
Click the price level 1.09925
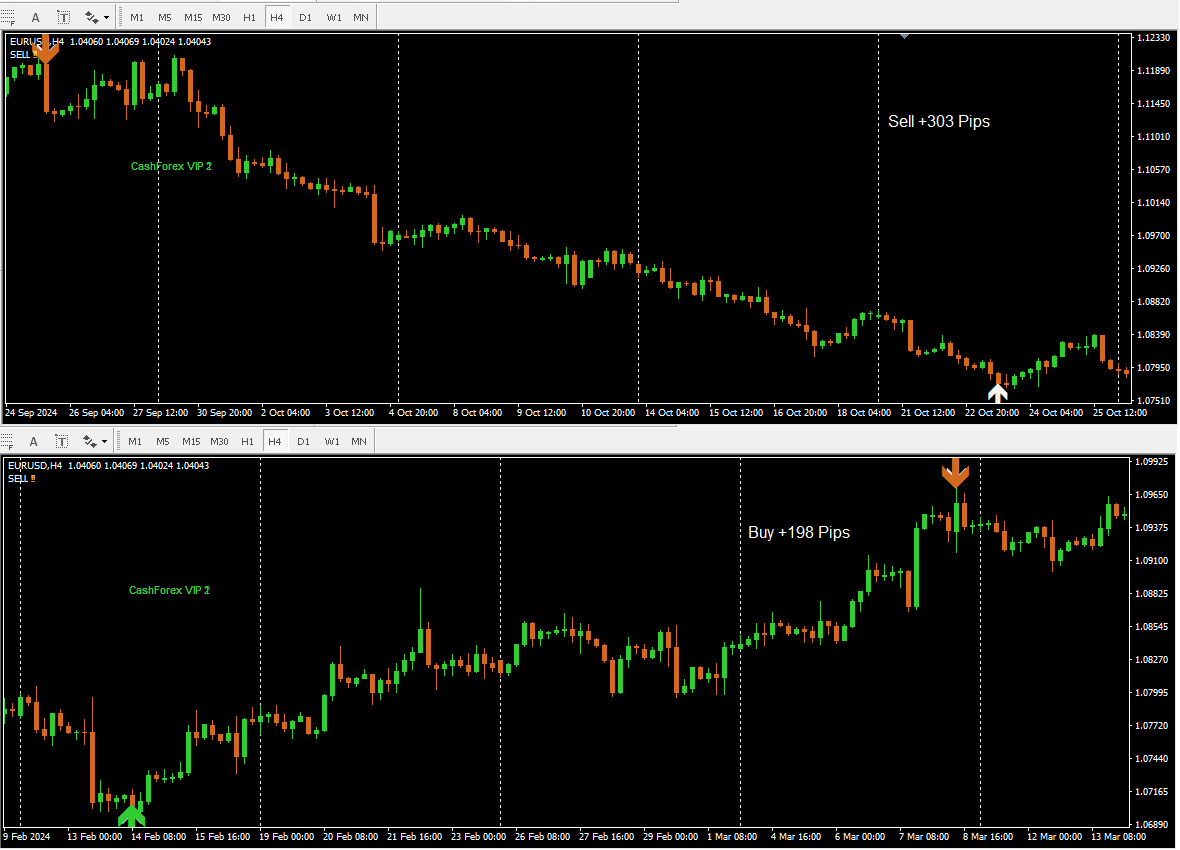point(1151,462)
